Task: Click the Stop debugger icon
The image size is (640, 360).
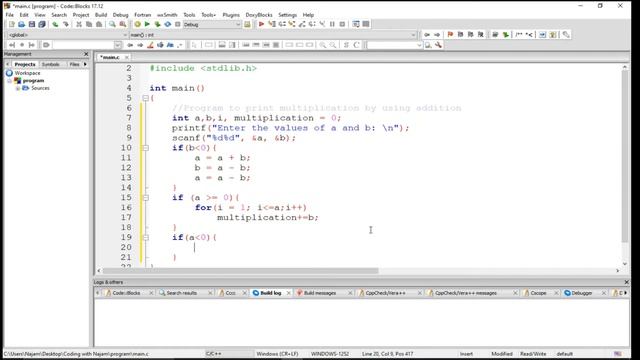Action: (x=342, y=24)
